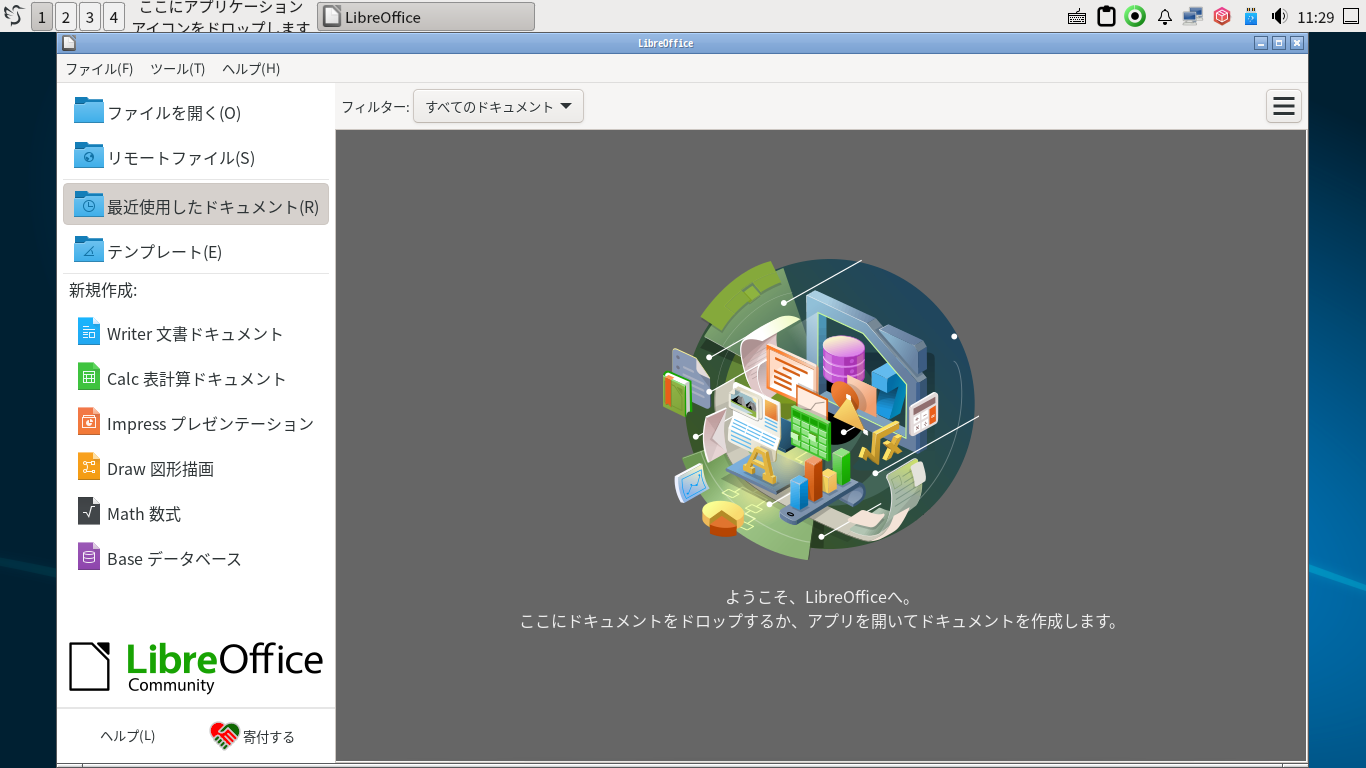Viewport: 1366px width, 768px height.
Task: Click the 11:29 clock in the panel
Action: 1316,17
